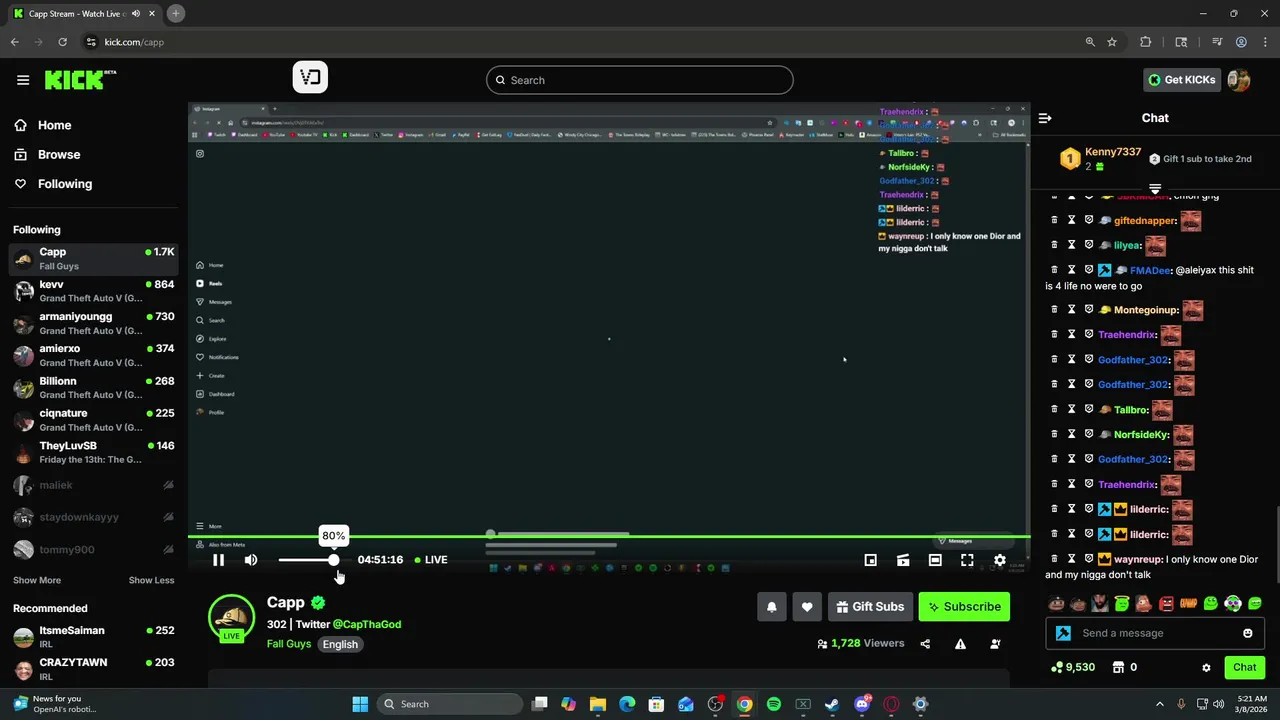
Task: Enable picture-in-picture mini player
Action: click(x=871, y=560)
